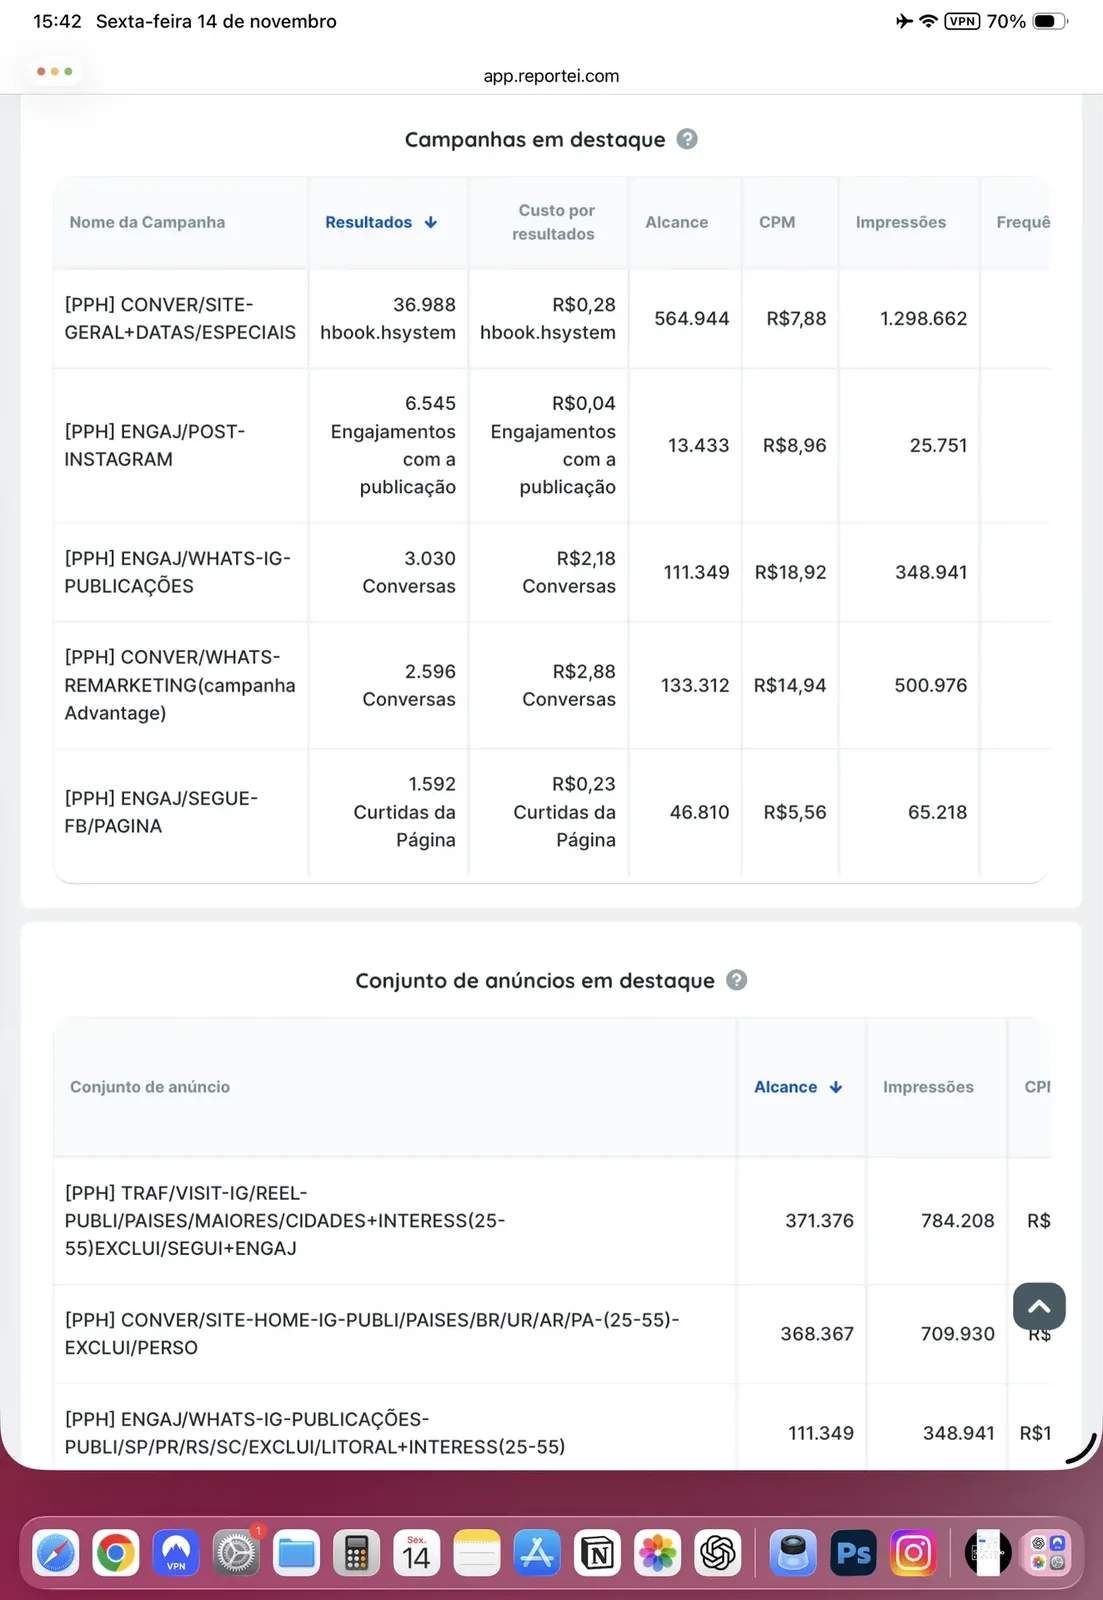1103x1600 pixels.
Task: Select the ENGAJ/WHATS-IG-PUBLICAÇÕES campaign name
Action: [x=178, y=572]
